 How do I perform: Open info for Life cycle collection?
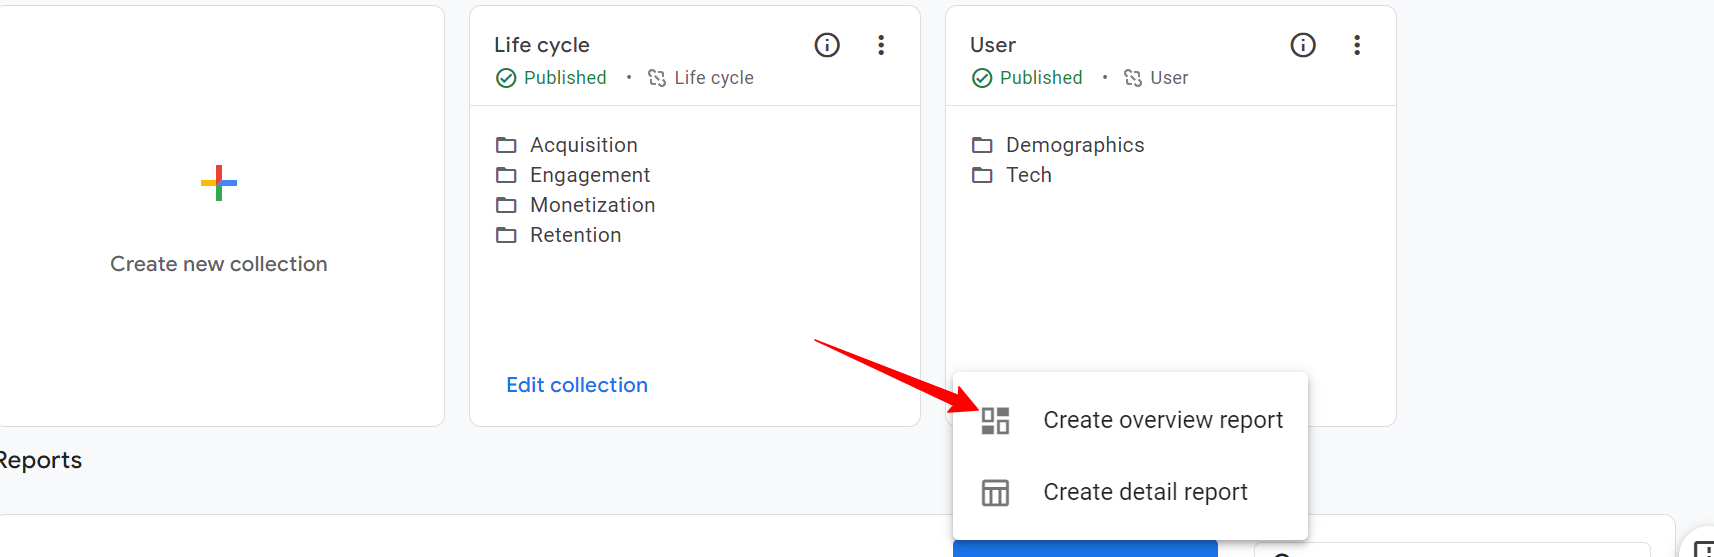coord(827,45)
